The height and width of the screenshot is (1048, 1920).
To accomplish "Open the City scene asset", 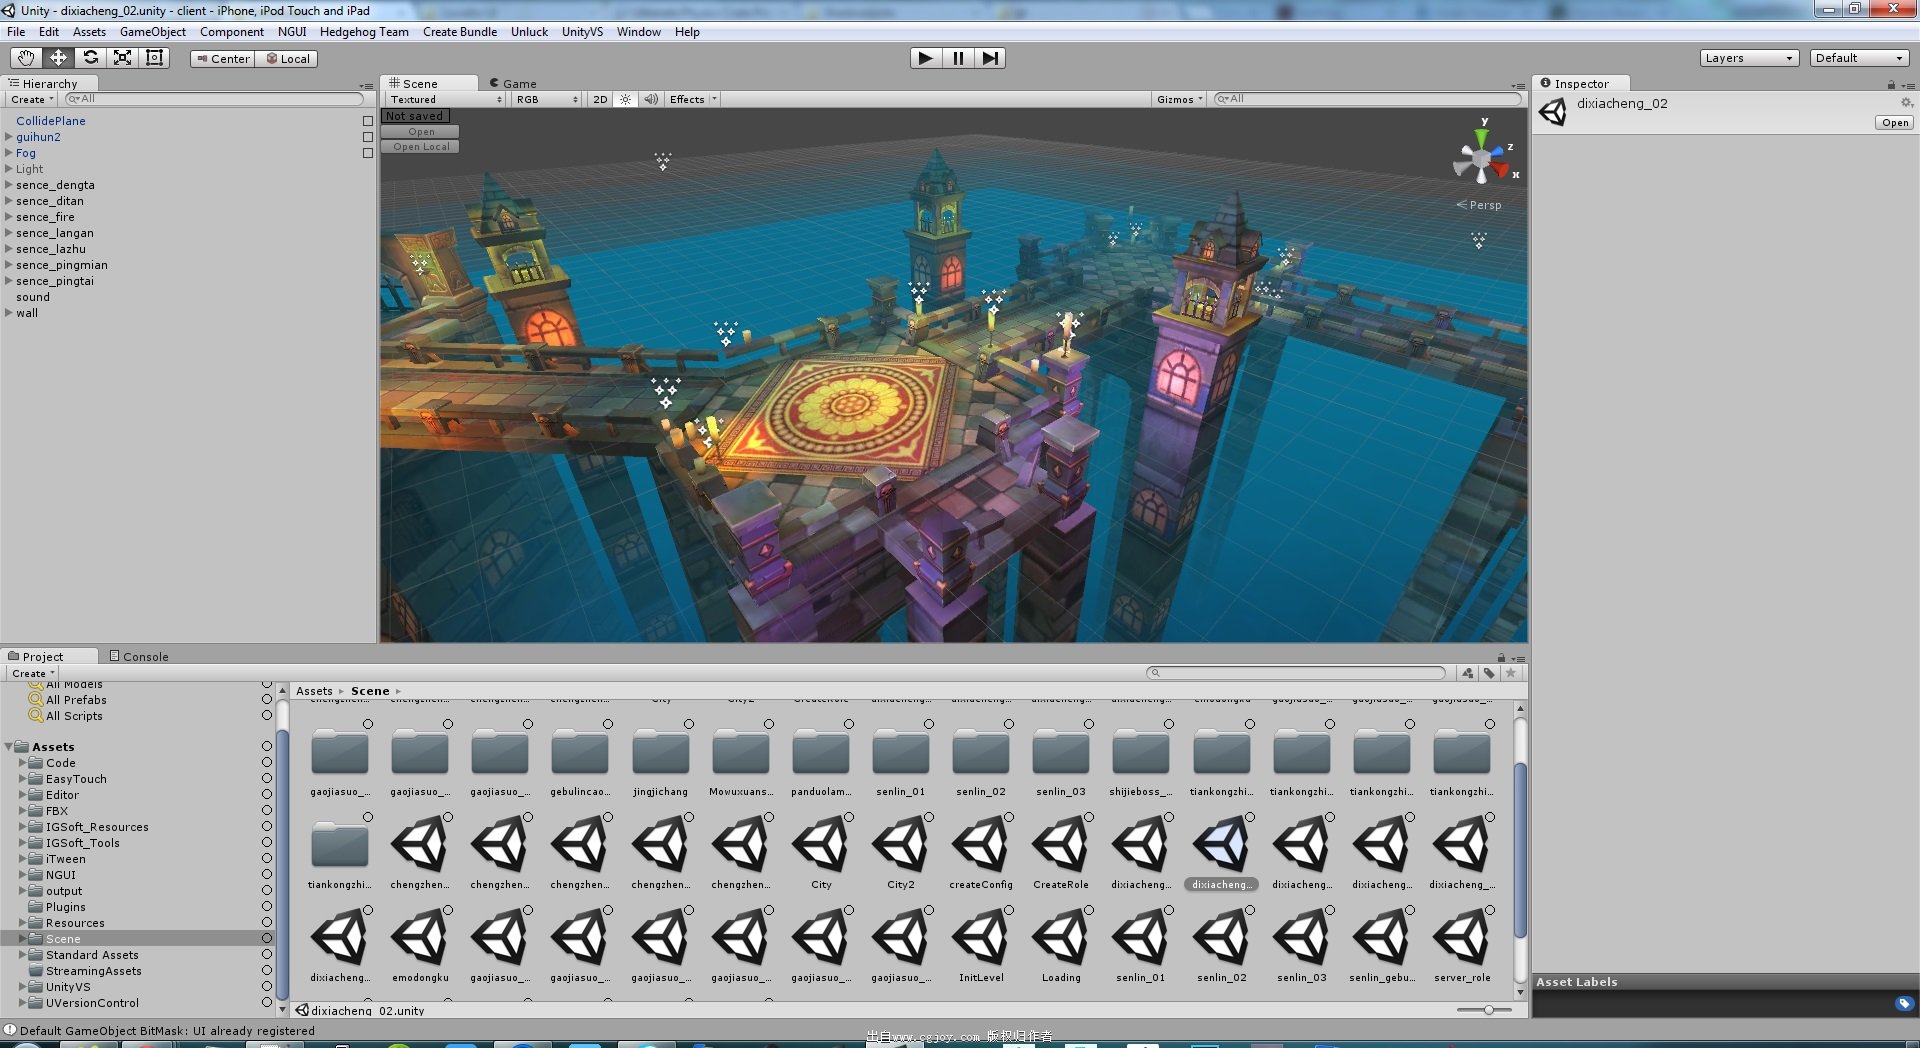I will tap(821, 852).
